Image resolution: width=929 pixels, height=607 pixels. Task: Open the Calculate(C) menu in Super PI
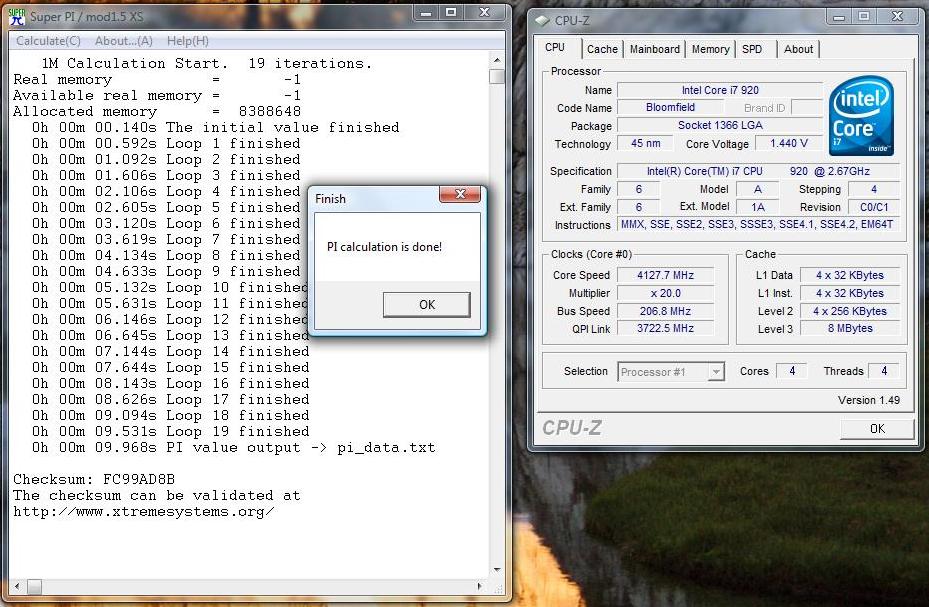(x=48, y=41)
